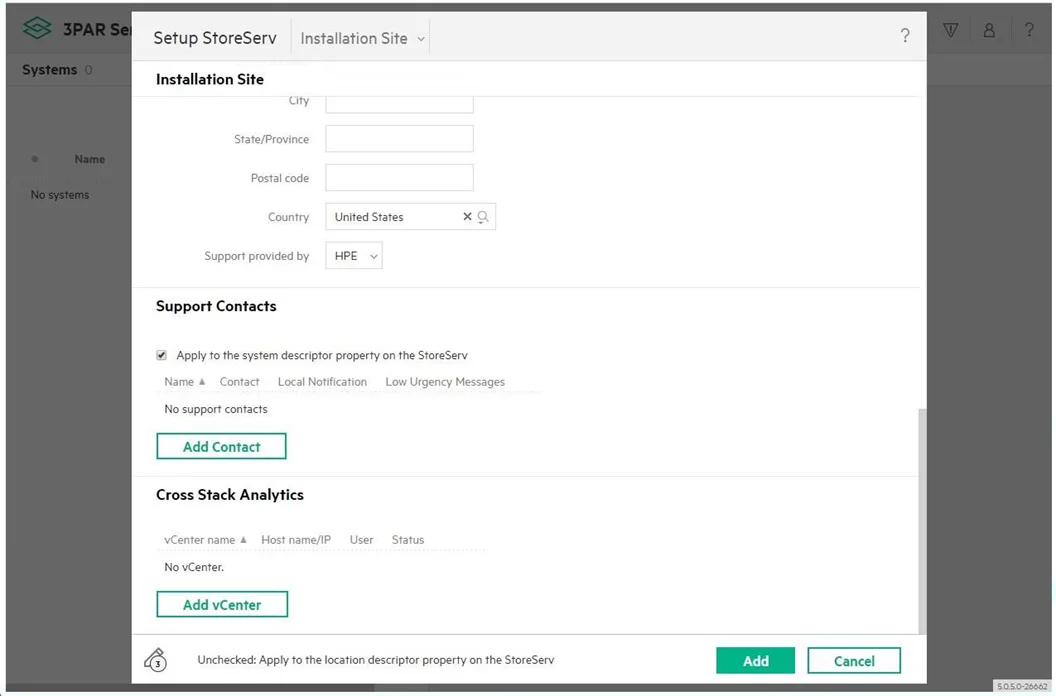Click the Add Contact button

coord(221,446)
